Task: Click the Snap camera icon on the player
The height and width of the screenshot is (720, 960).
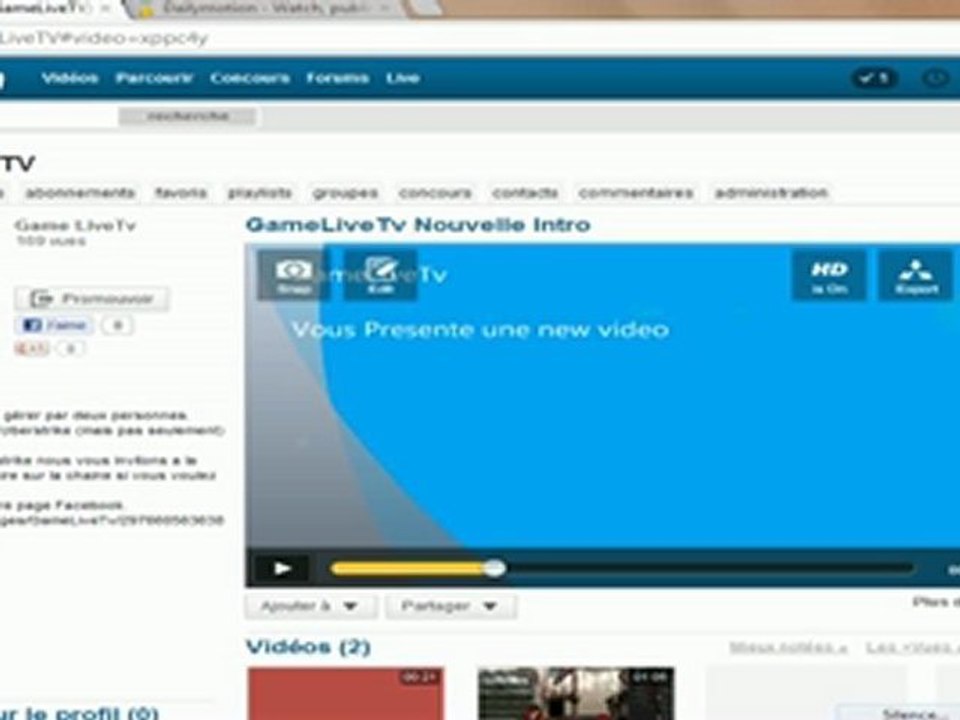Action: [293, 275]
